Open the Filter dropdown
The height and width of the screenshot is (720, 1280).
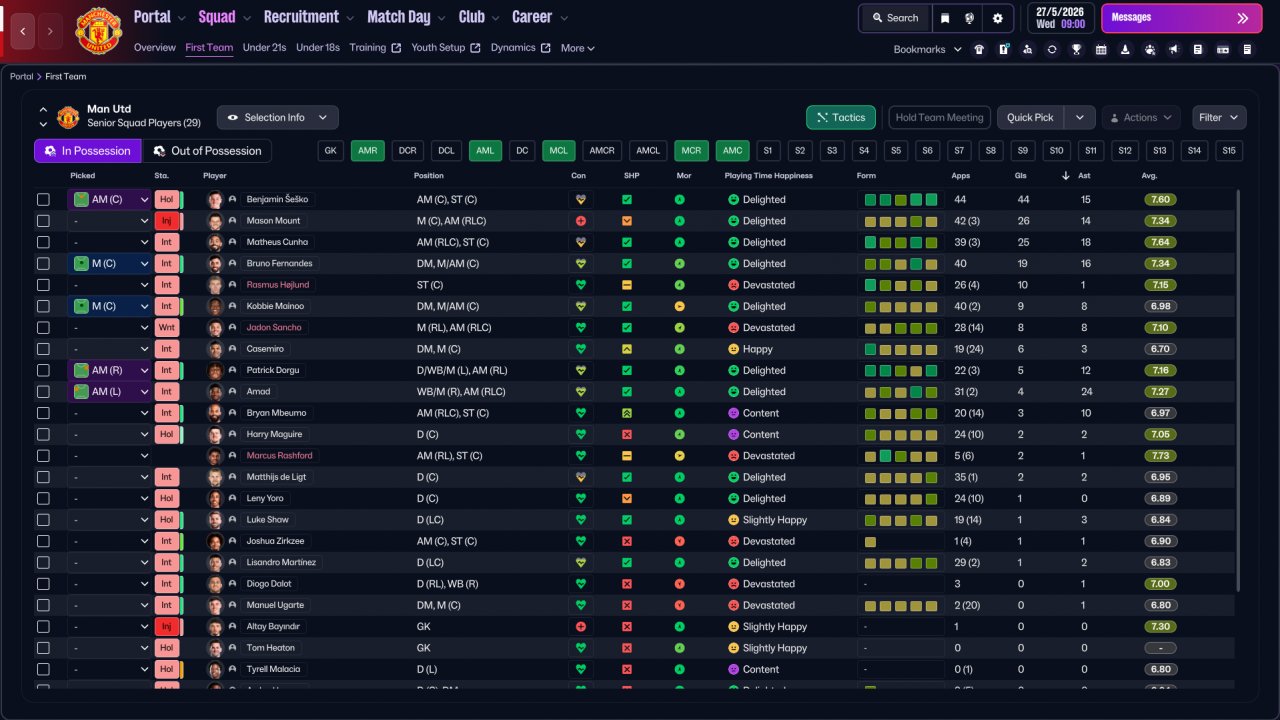pos(1219,118)
